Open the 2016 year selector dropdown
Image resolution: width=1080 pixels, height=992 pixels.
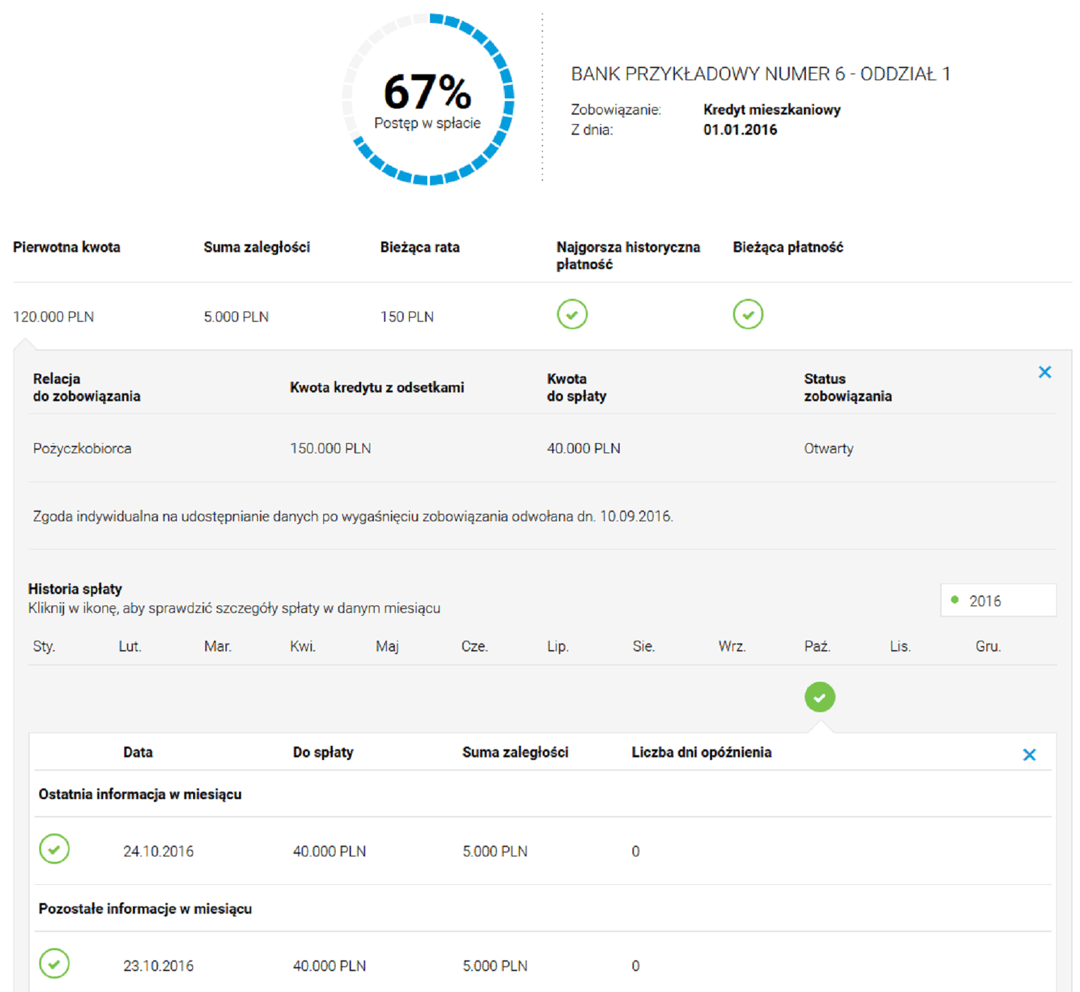tap(997, 601)
